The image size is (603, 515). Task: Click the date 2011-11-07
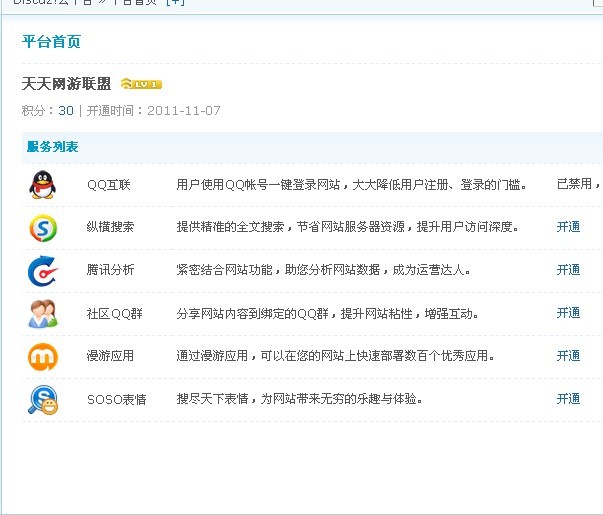coord(184,111)
